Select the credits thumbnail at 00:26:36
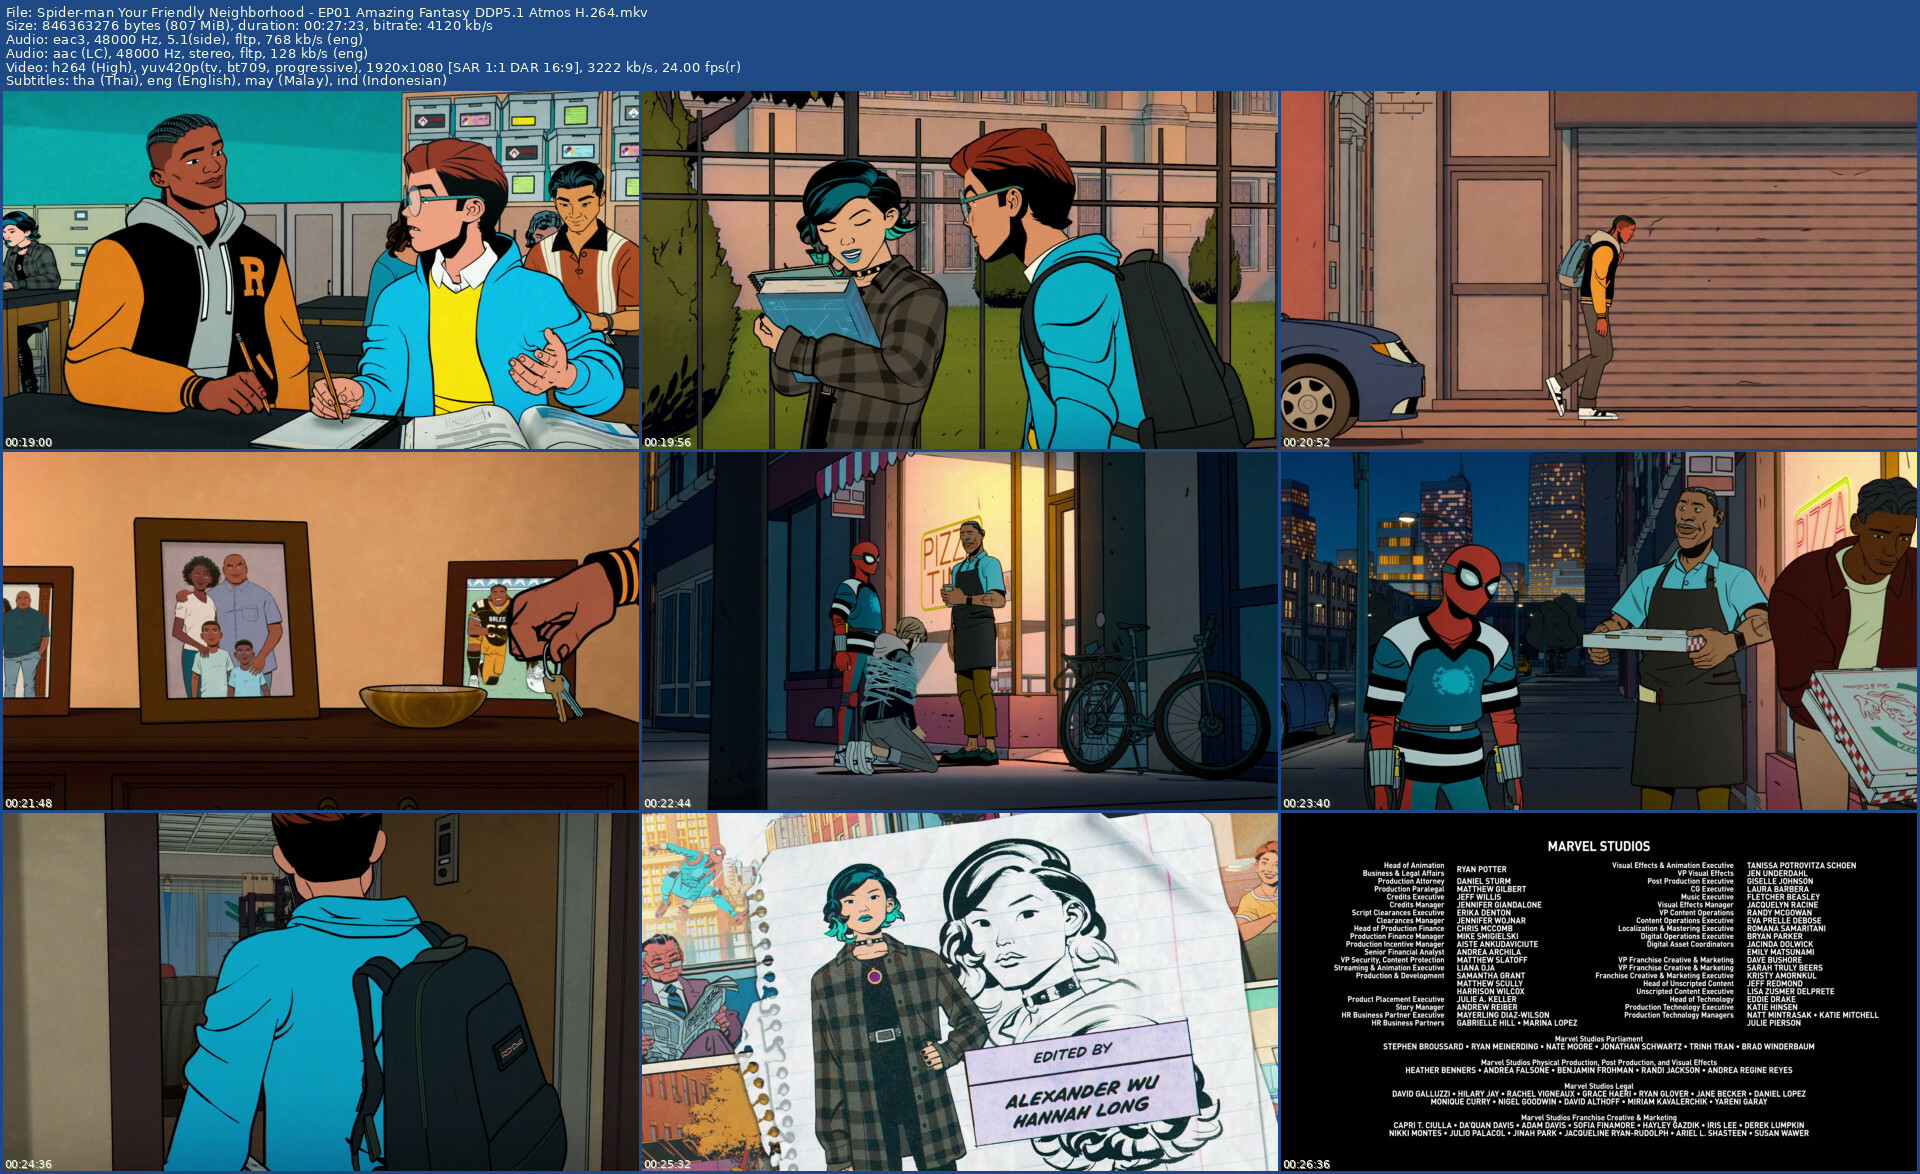 (x=1599, y=992)
